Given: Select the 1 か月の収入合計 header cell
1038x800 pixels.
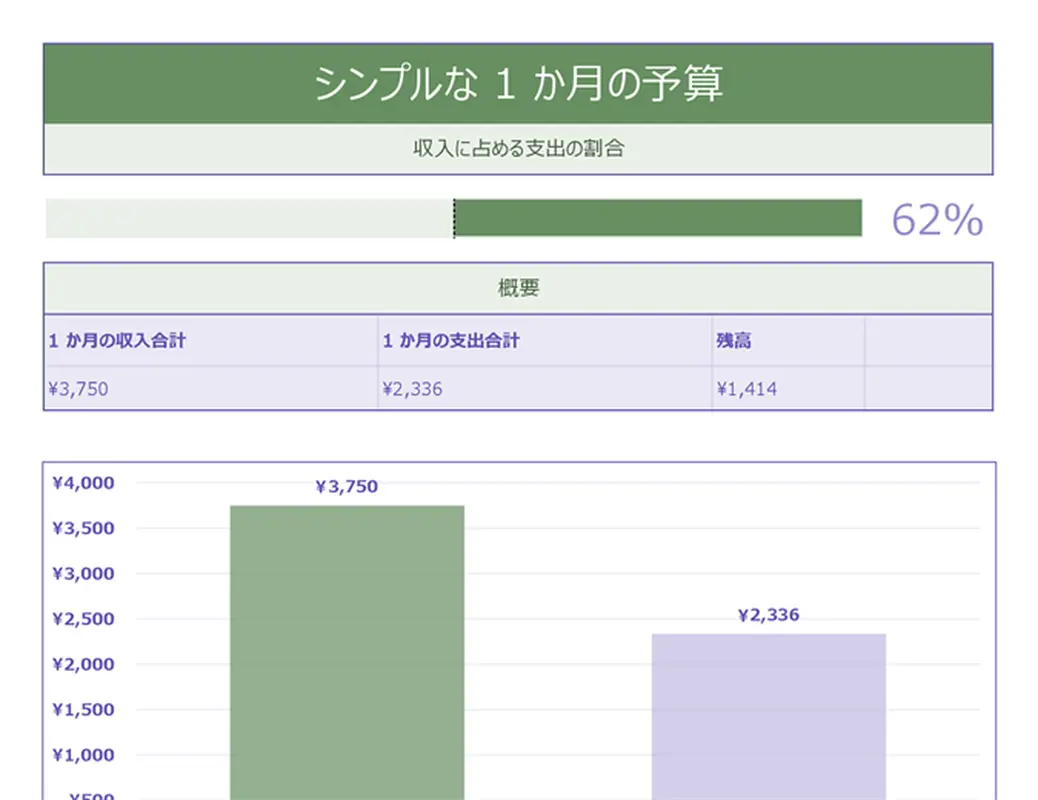Looking at the screenshot, I should coord(211,341).
